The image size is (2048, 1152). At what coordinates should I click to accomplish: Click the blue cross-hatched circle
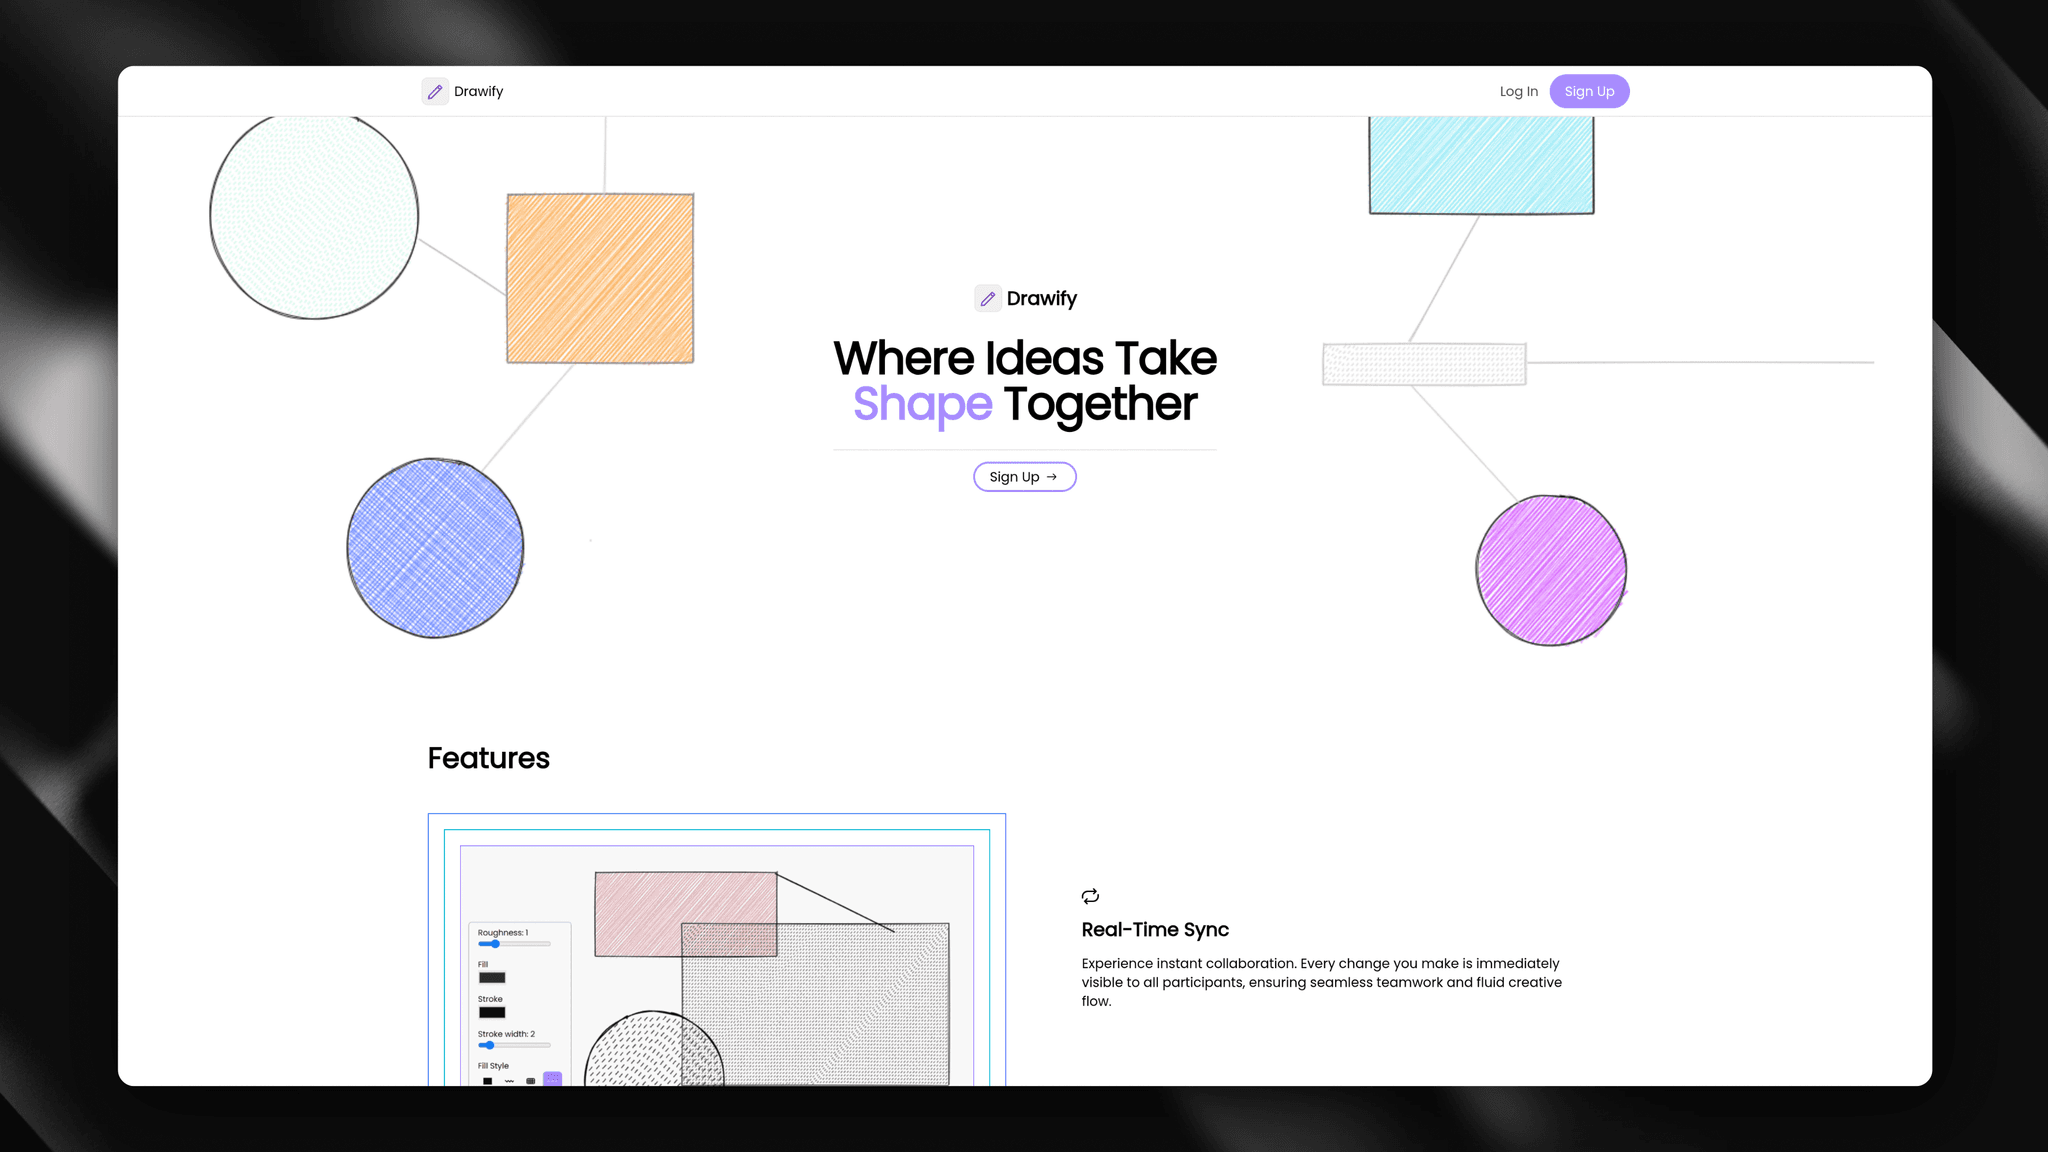pos(435,548)
